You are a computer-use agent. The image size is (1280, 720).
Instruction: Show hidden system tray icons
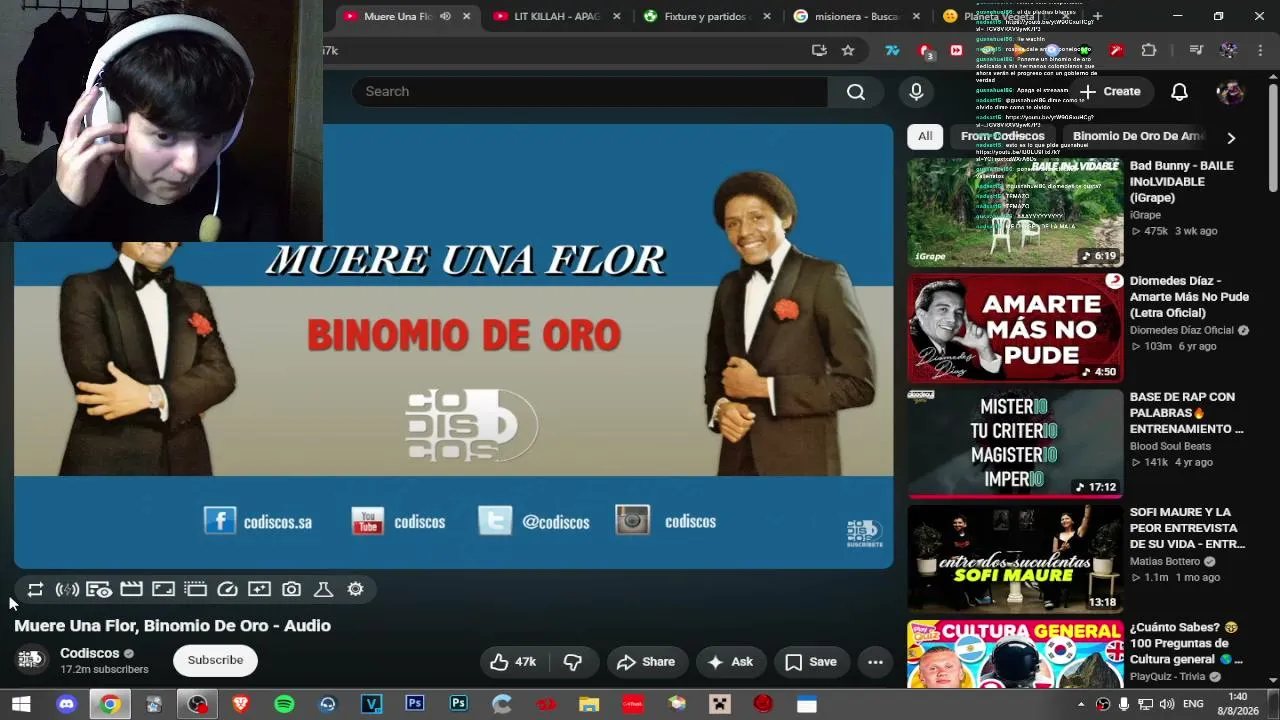[1081, 704]
